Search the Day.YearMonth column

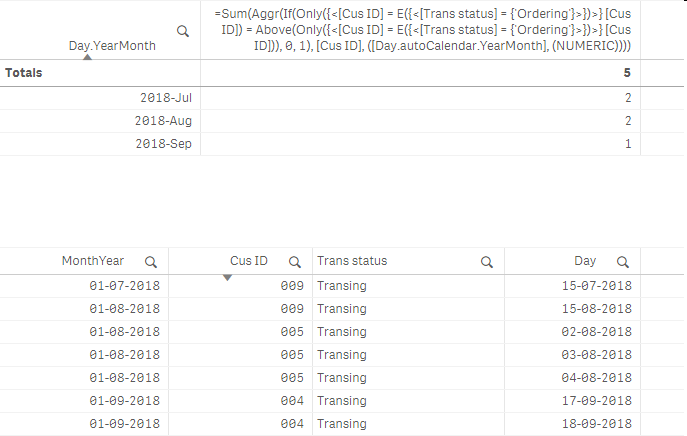tap(182, 32)
